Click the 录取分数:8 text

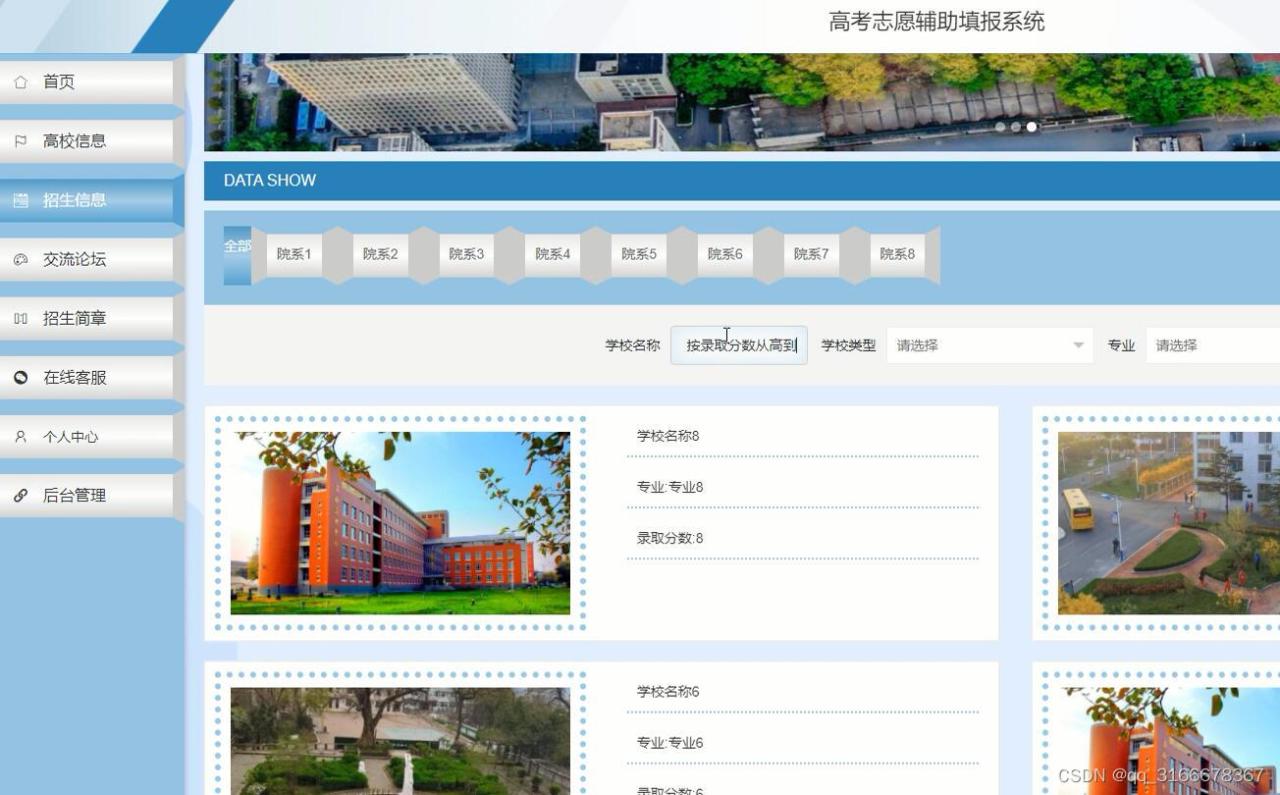[x=670, y=538]
